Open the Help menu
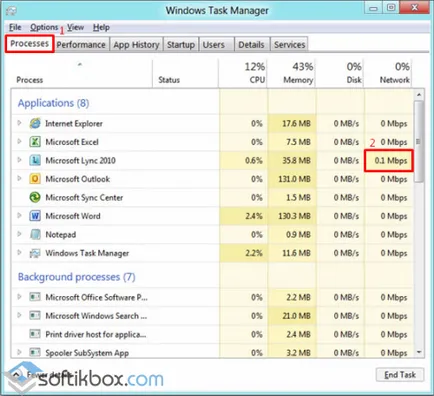 click(x=101, y=27)
